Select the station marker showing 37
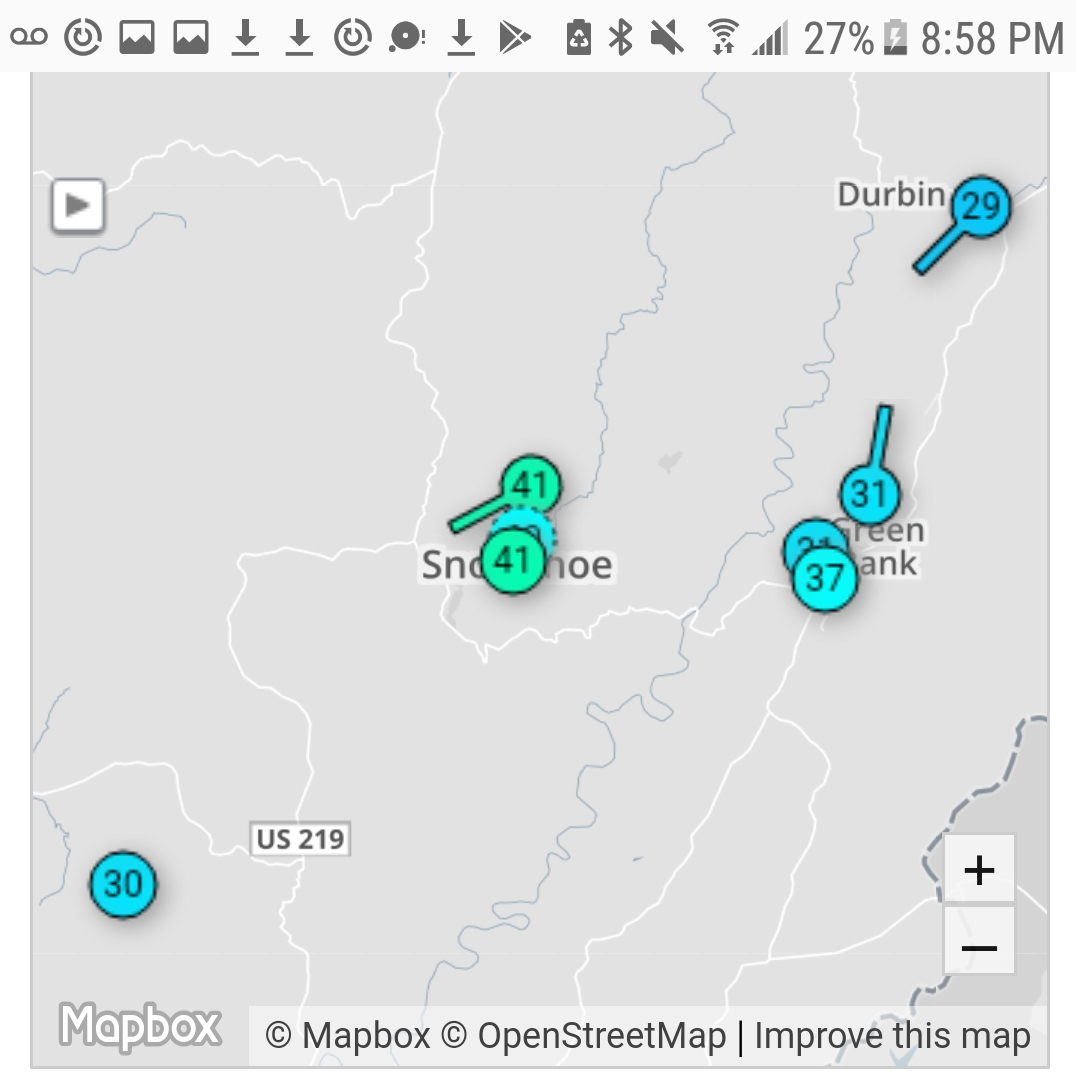Viewport: 1076px width, 1075px height. click(825, 578)
